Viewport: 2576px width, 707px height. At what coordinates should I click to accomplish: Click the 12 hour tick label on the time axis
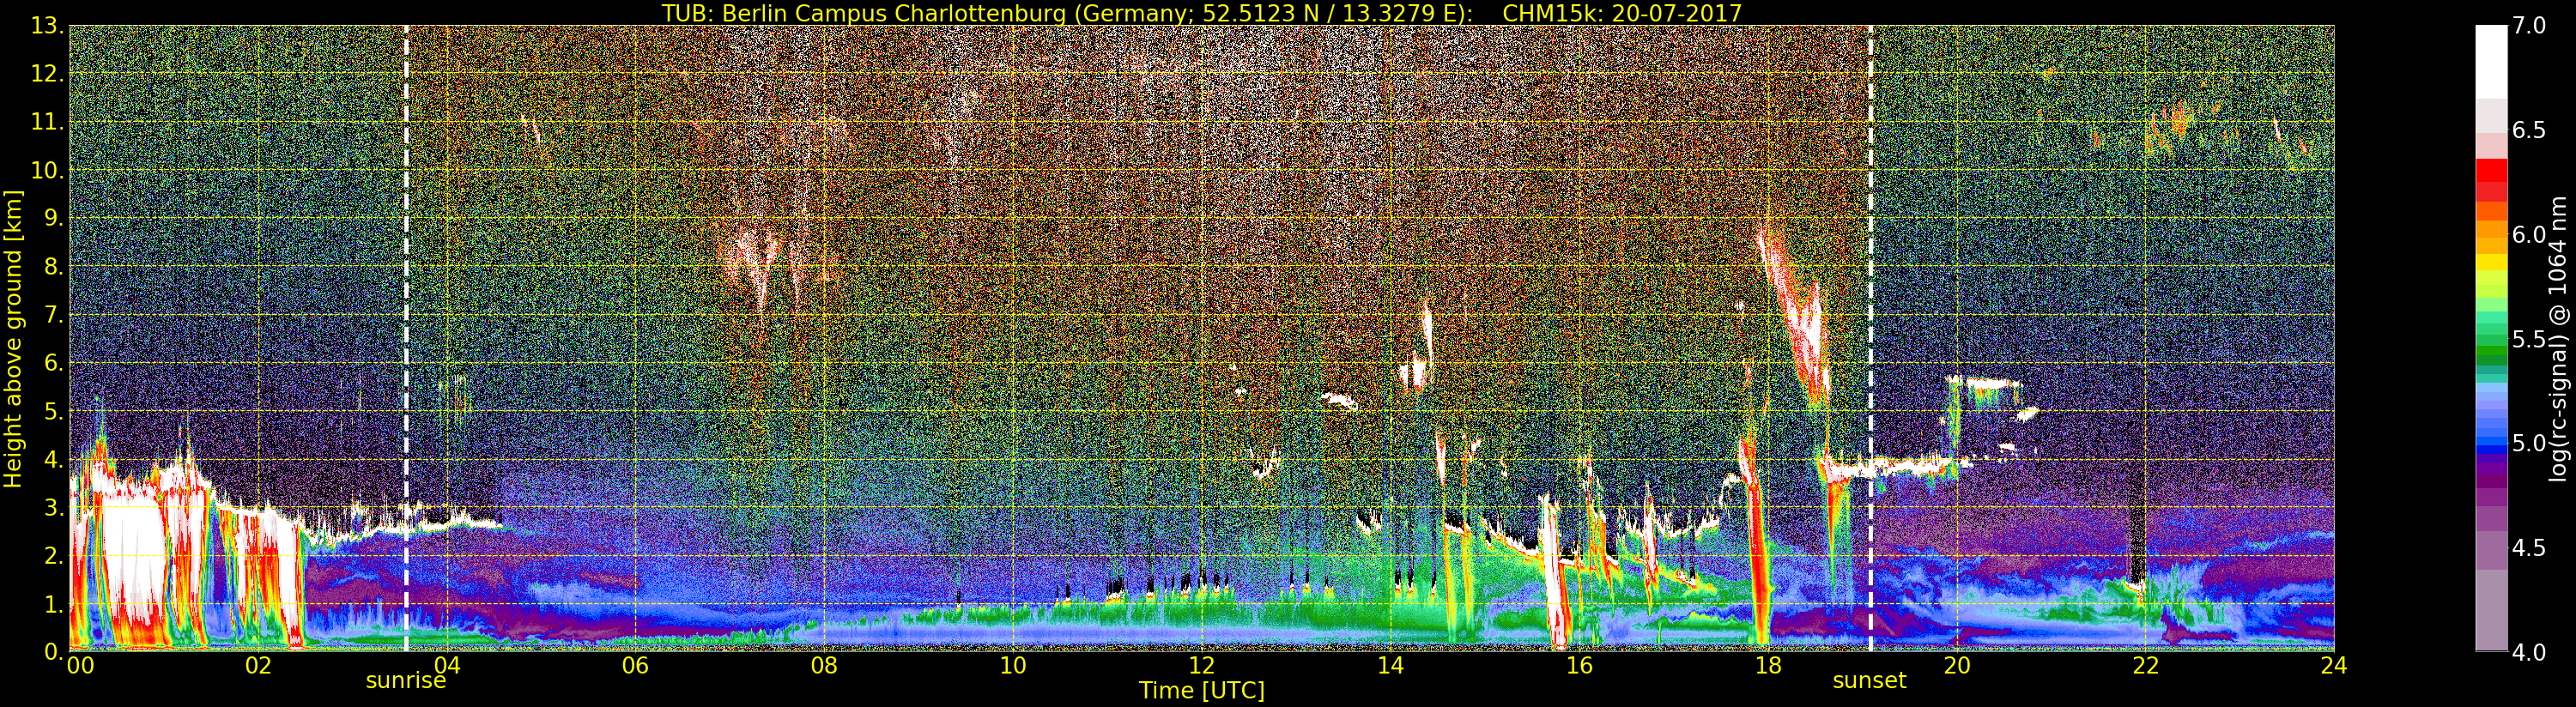point(1201,665)
